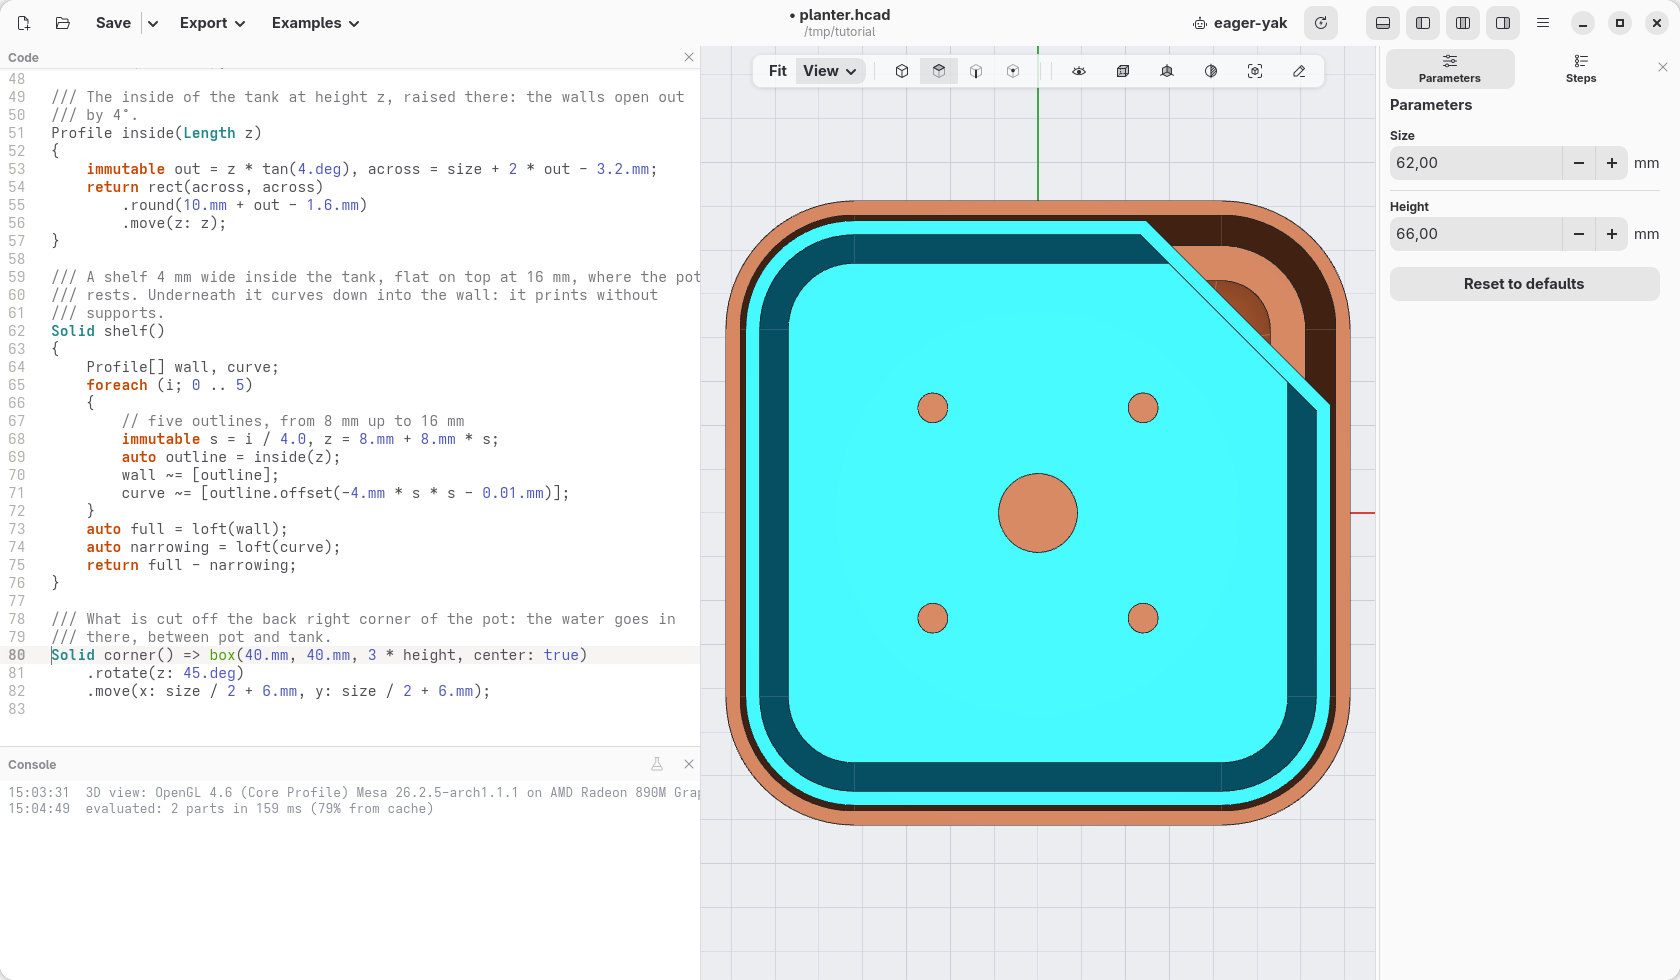Image resolution: width=1680 pixels, height=980 pixels.
Task: Expand the Save options dropdown arrow
Action: coord(153,23)
